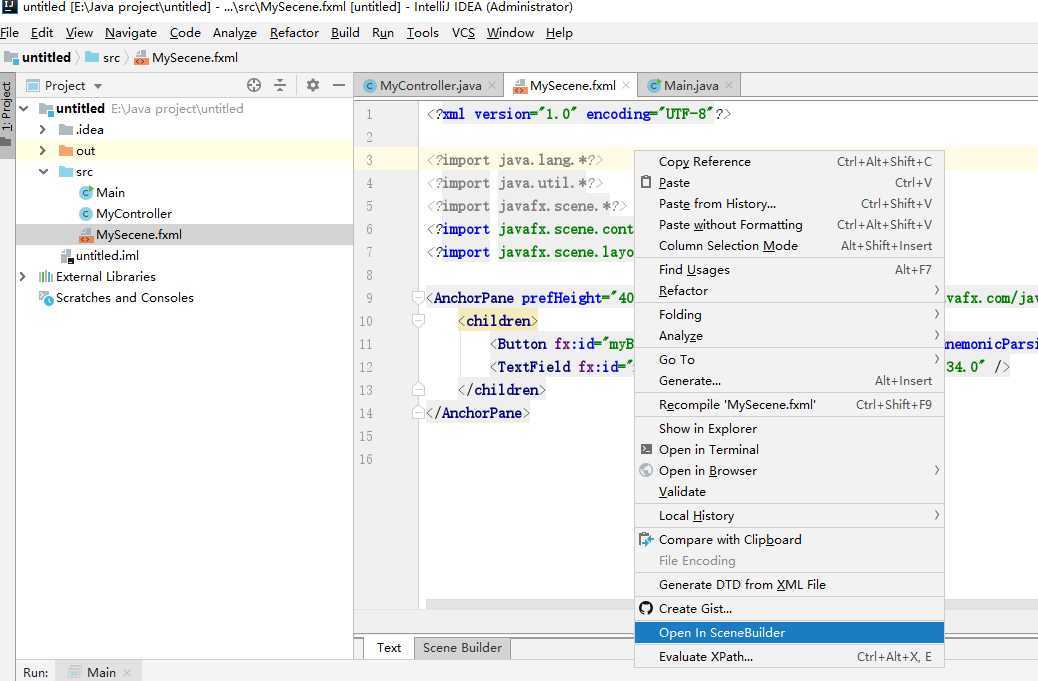
Task: Choose Find Usages
Action: point(789,269)
